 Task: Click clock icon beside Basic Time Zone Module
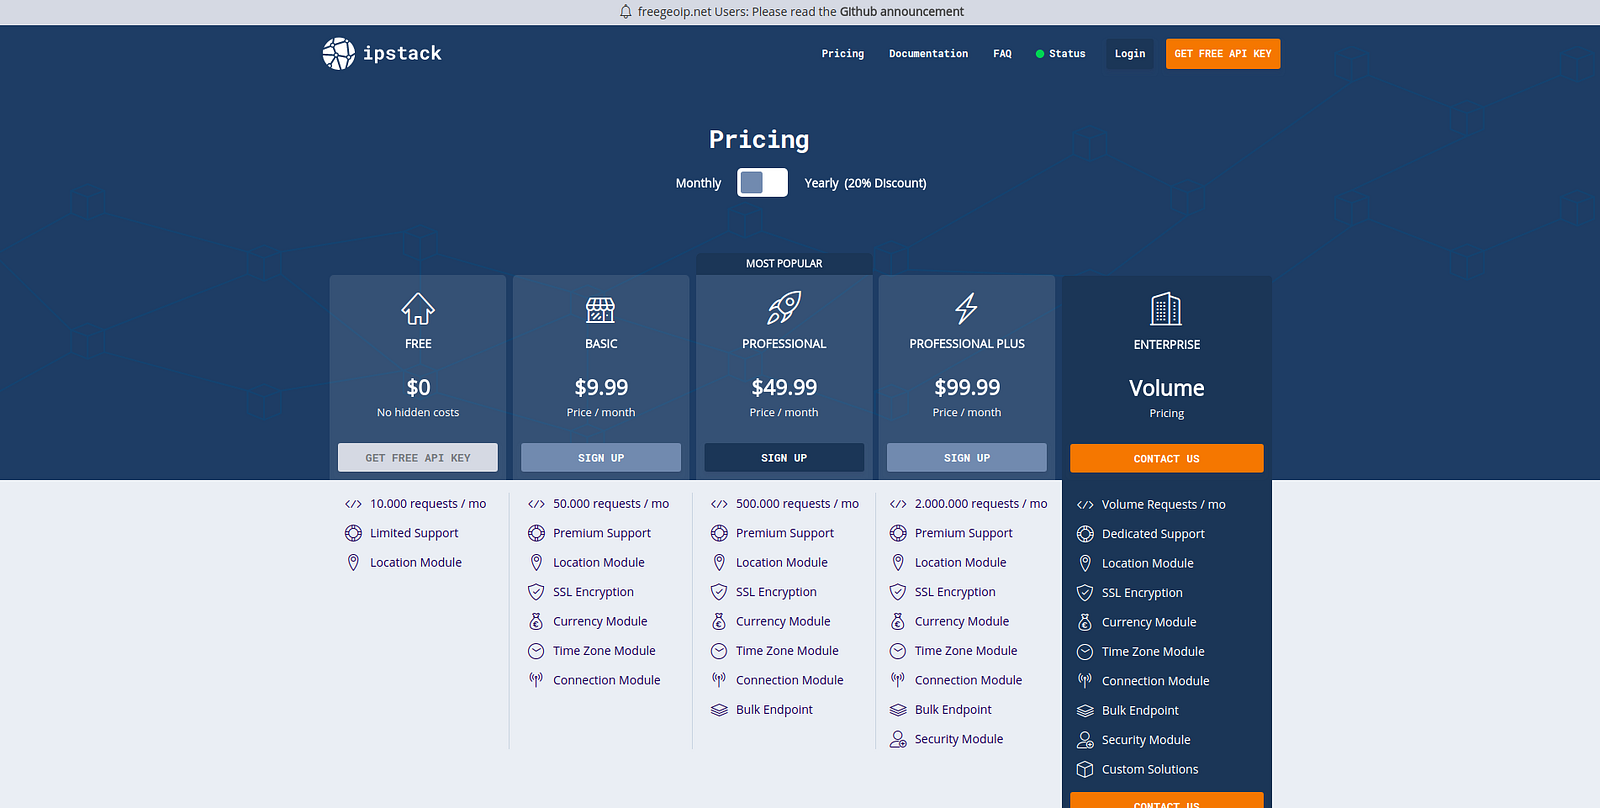(536, 651)
